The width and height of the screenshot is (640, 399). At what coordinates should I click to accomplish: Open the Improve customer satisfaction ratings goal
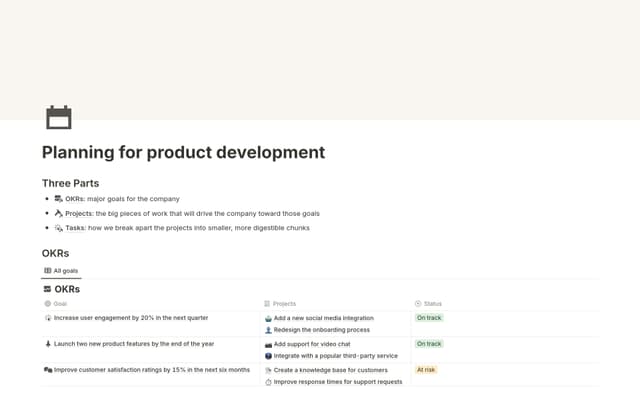click(151, 370)
